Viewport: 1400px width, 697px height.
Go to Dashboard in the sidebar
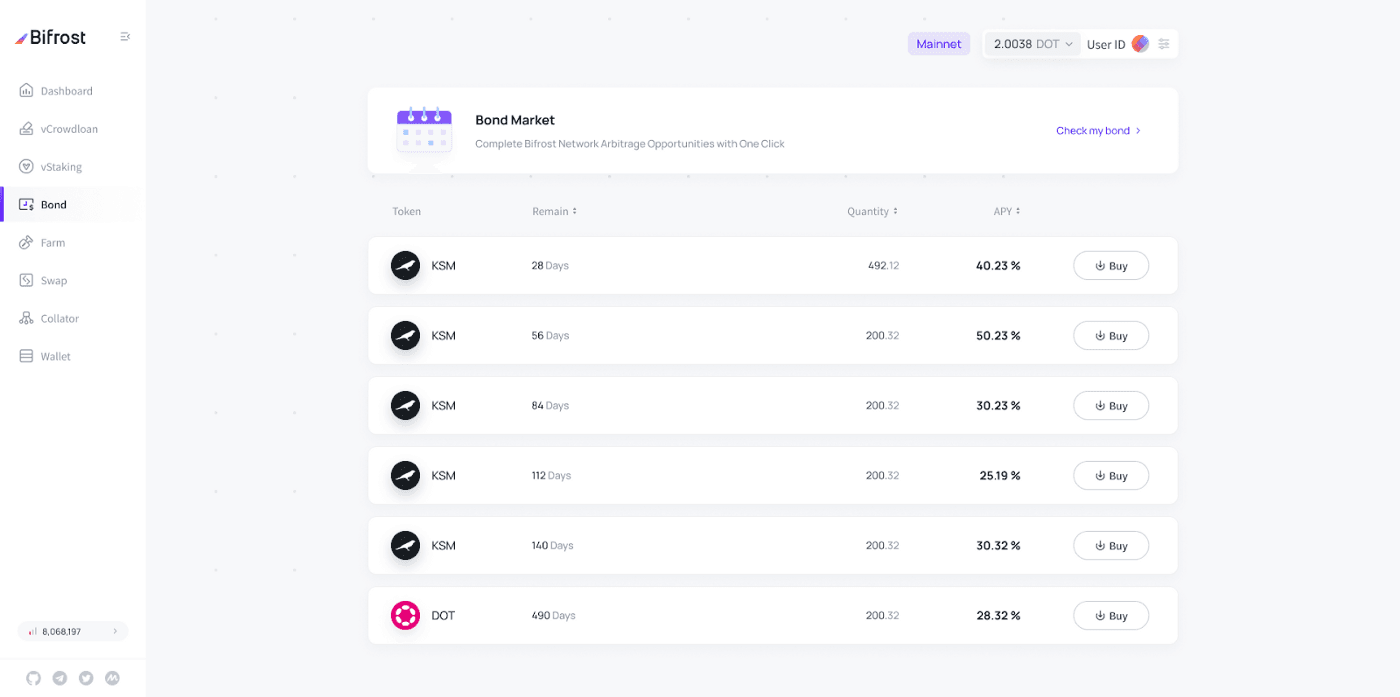66,91
